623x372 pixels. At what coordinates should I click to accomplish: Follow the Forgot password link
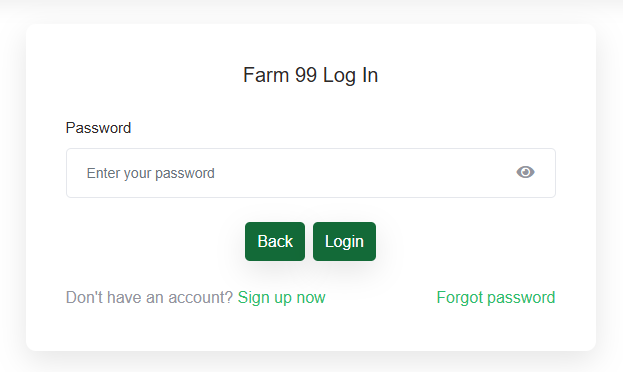(x=496, y=297)
